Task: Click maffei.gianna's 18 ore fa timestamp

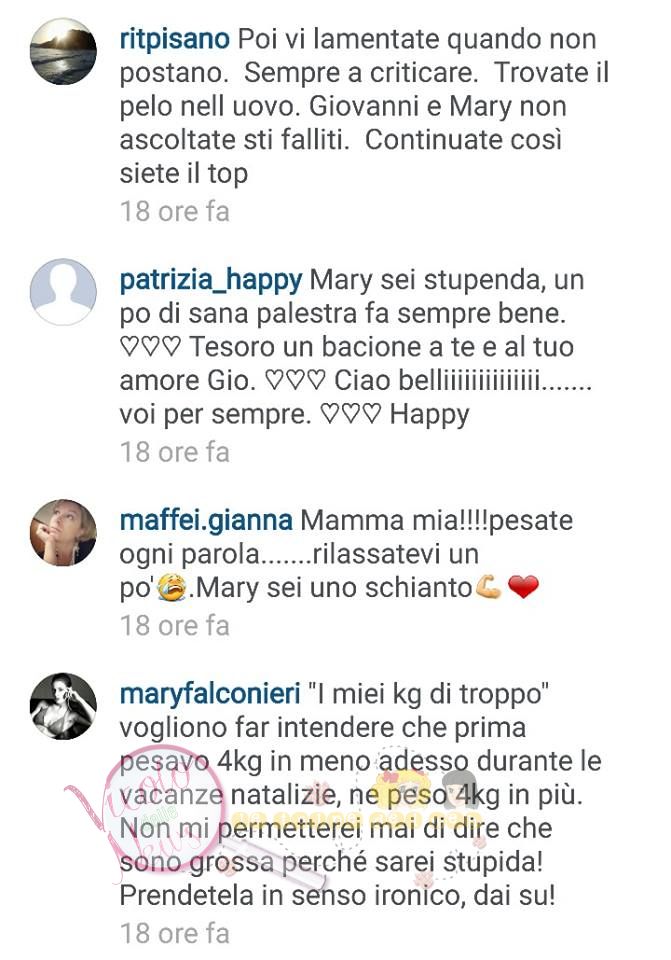Action: 175,626
